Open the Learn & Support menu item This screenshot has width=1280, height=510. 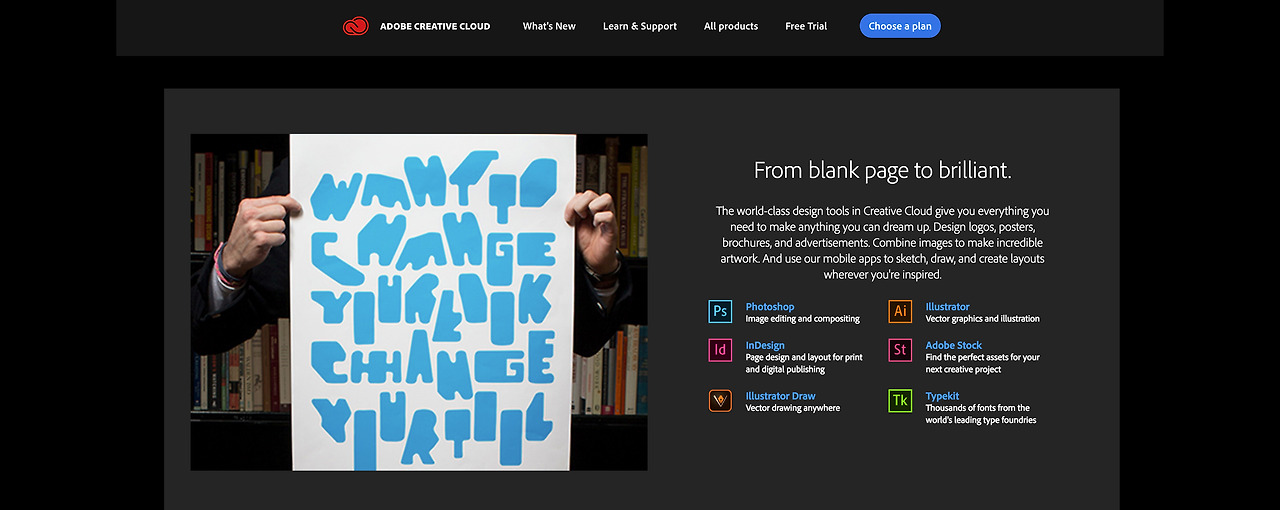click(x=640, y=26)
